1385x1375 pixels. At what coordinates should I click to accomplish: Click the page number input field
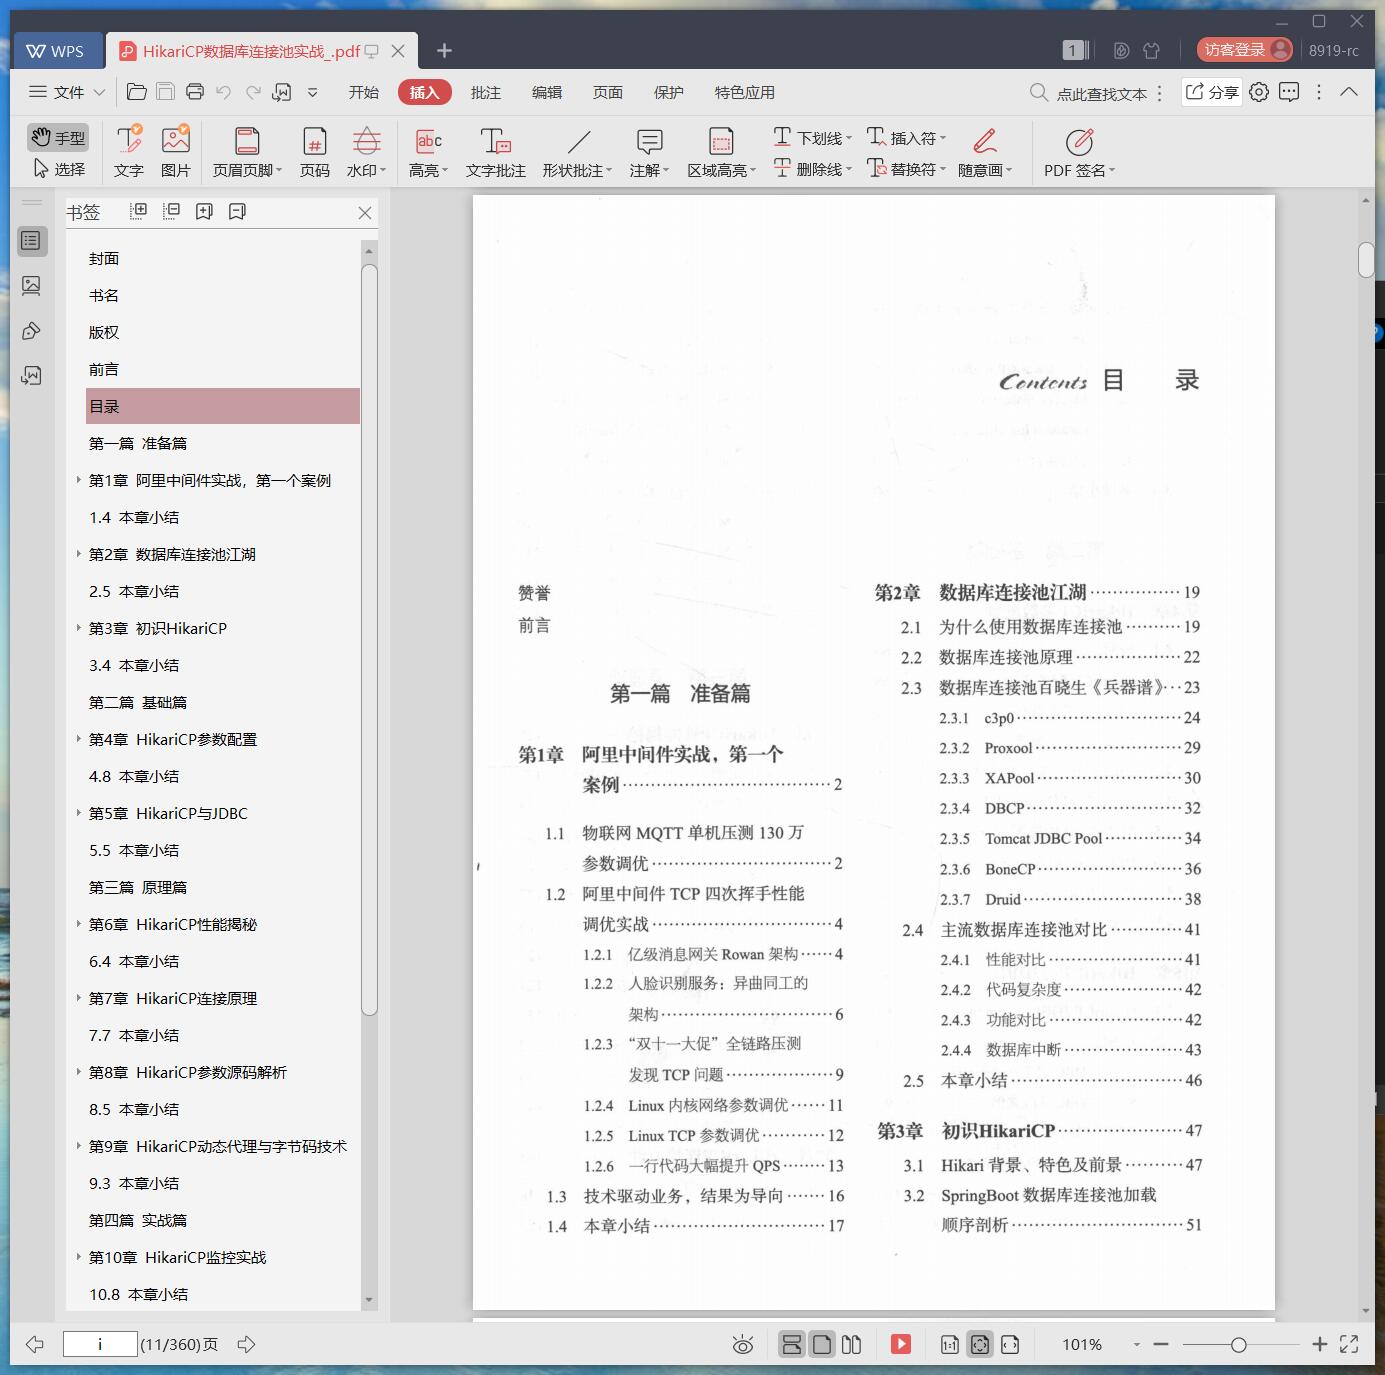pos(100,1344)
